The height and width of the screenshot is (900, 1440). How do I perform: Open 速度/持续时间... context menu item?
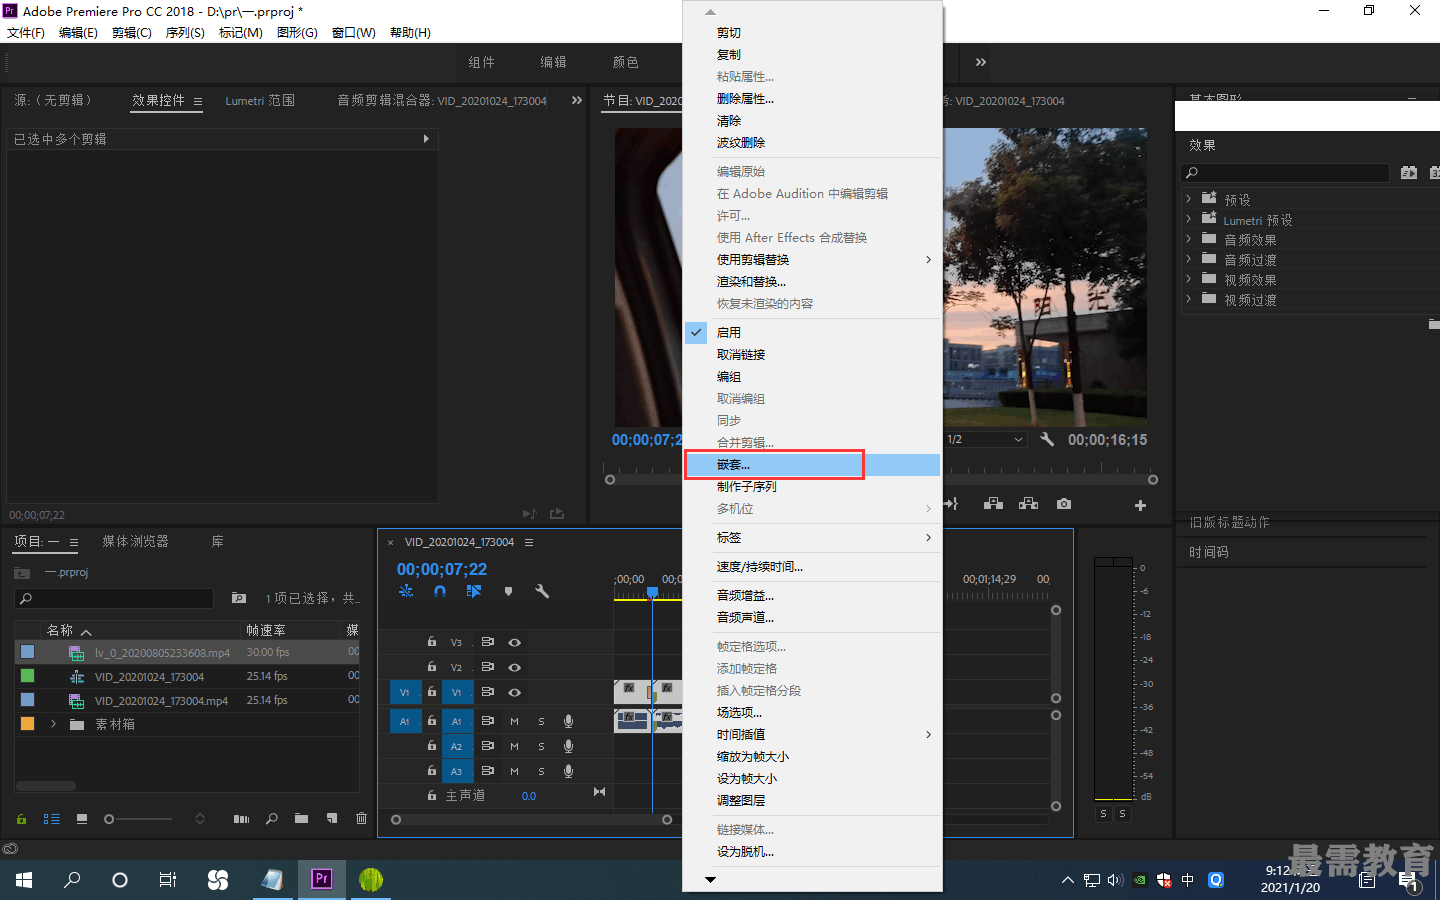coord(812,567)
